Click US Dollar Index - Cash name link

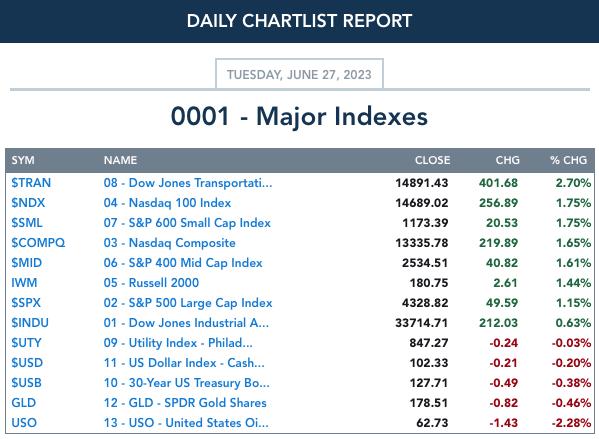184,363
